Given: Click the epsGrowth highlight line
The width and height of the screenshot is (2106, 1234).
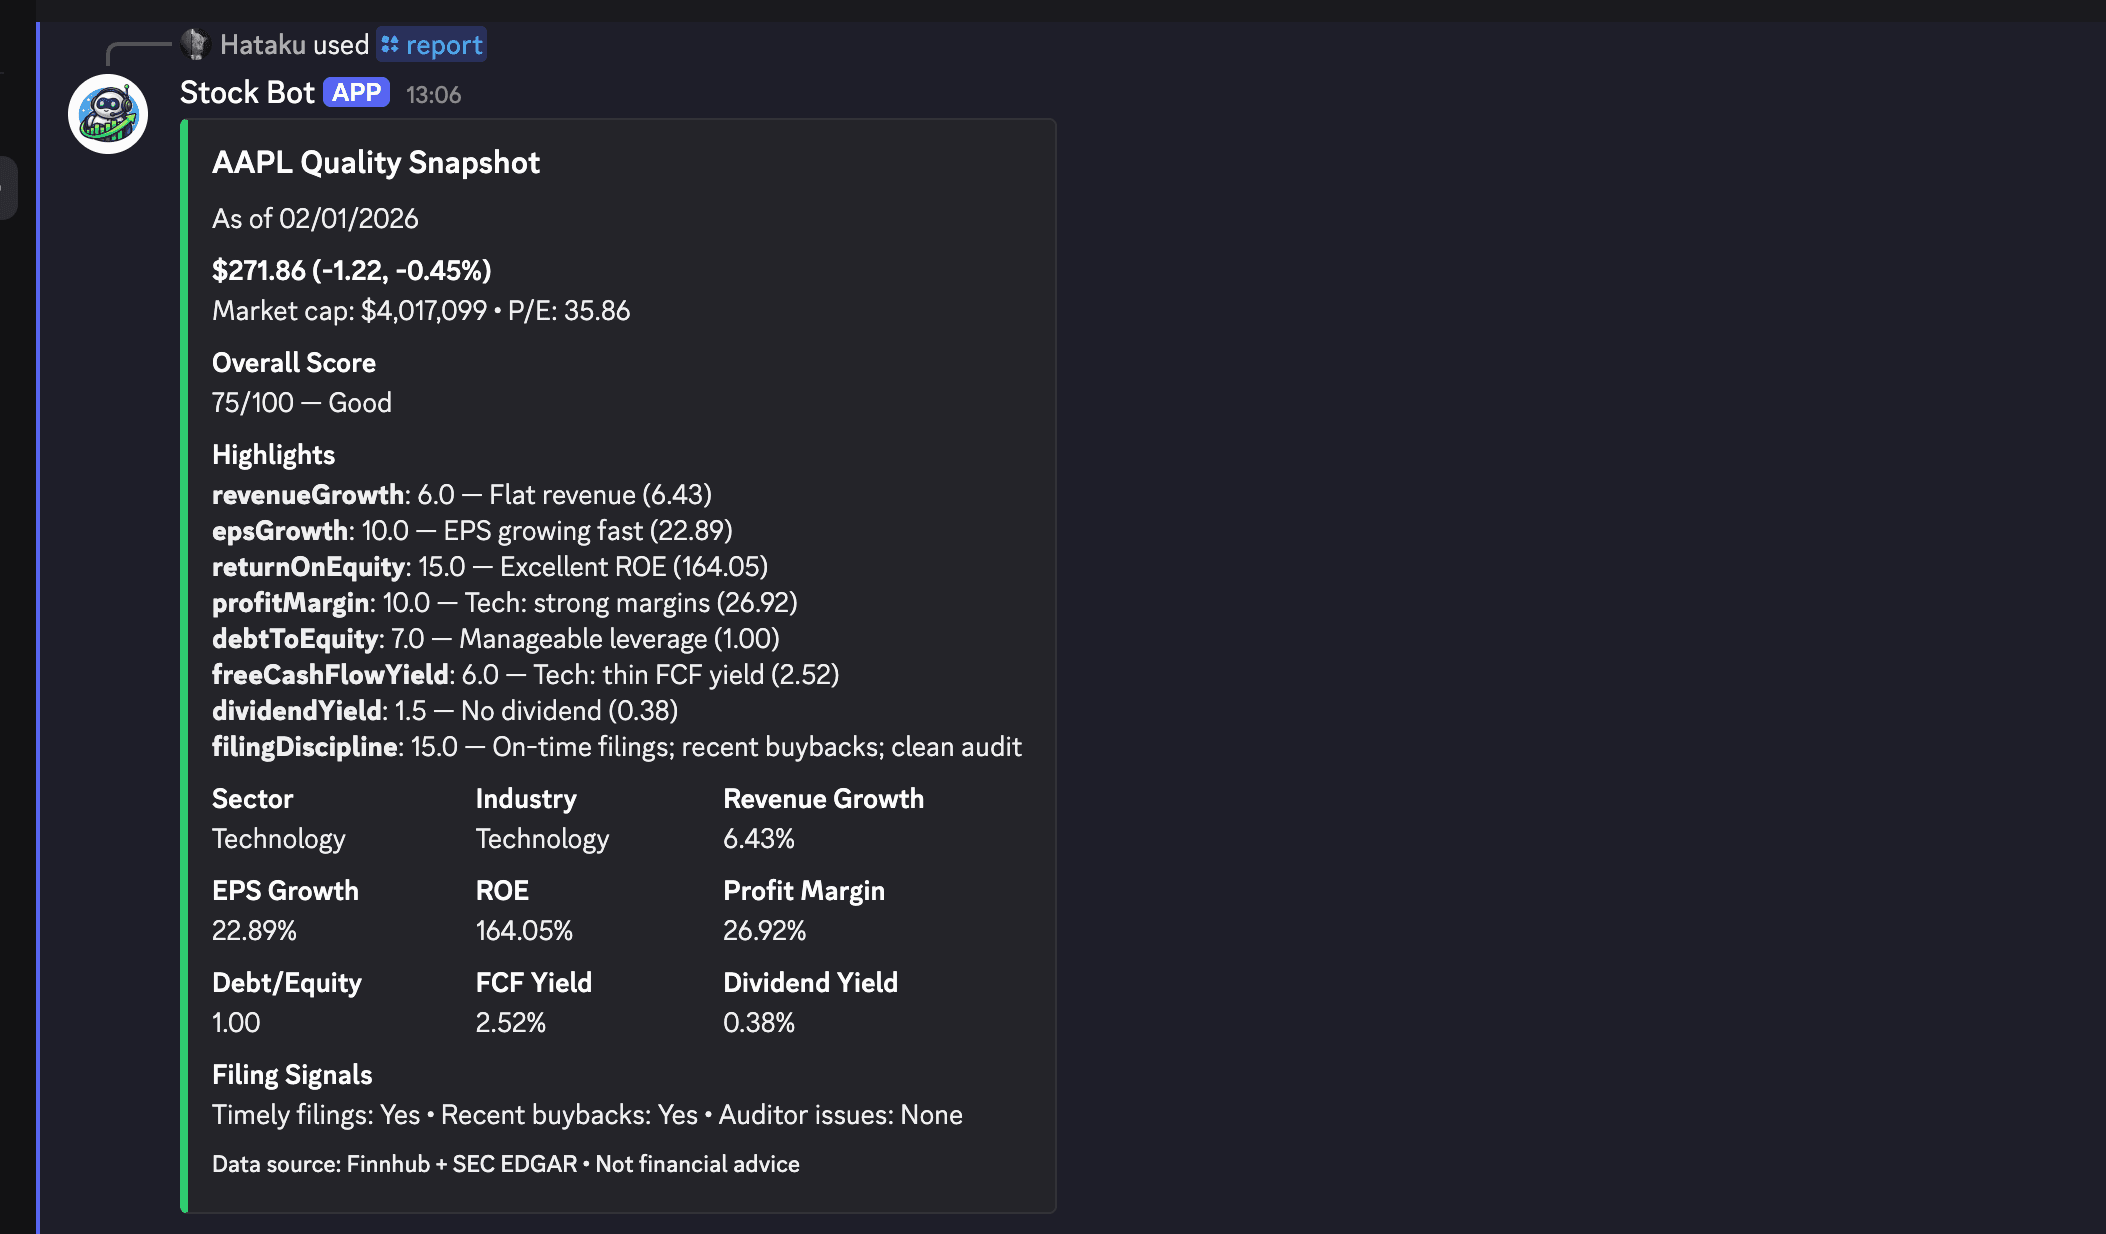Looking at the screenshot, I should [472, 530].
